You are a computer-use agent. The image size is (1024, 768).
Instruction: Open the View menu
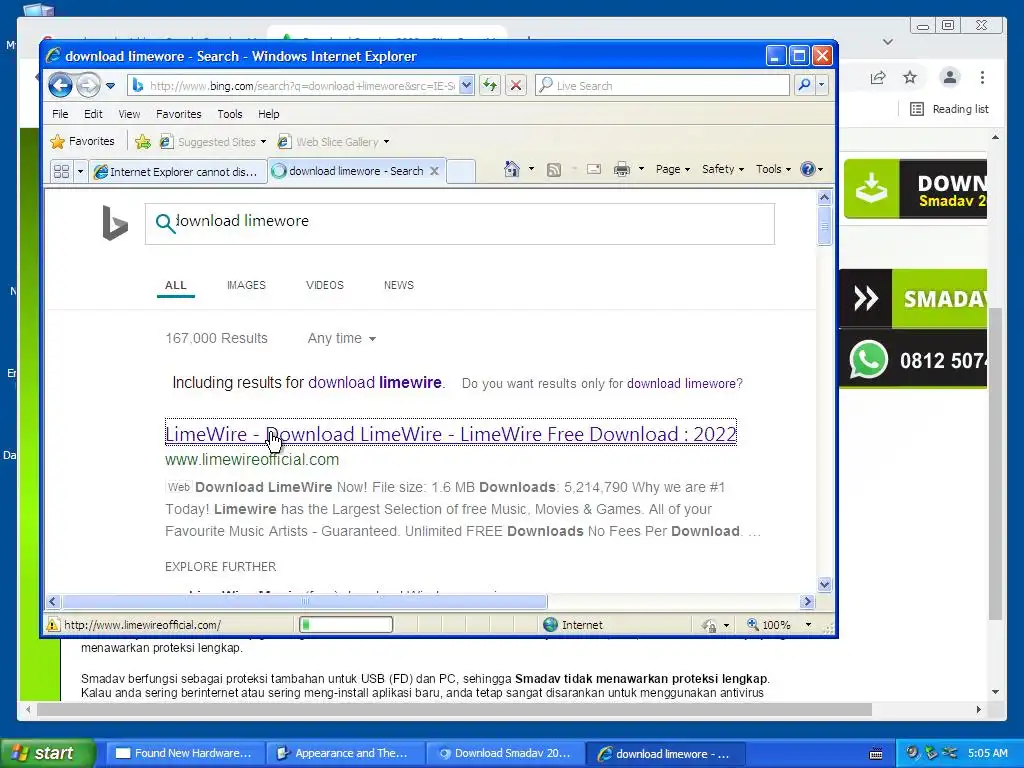(x=129, y=114)
